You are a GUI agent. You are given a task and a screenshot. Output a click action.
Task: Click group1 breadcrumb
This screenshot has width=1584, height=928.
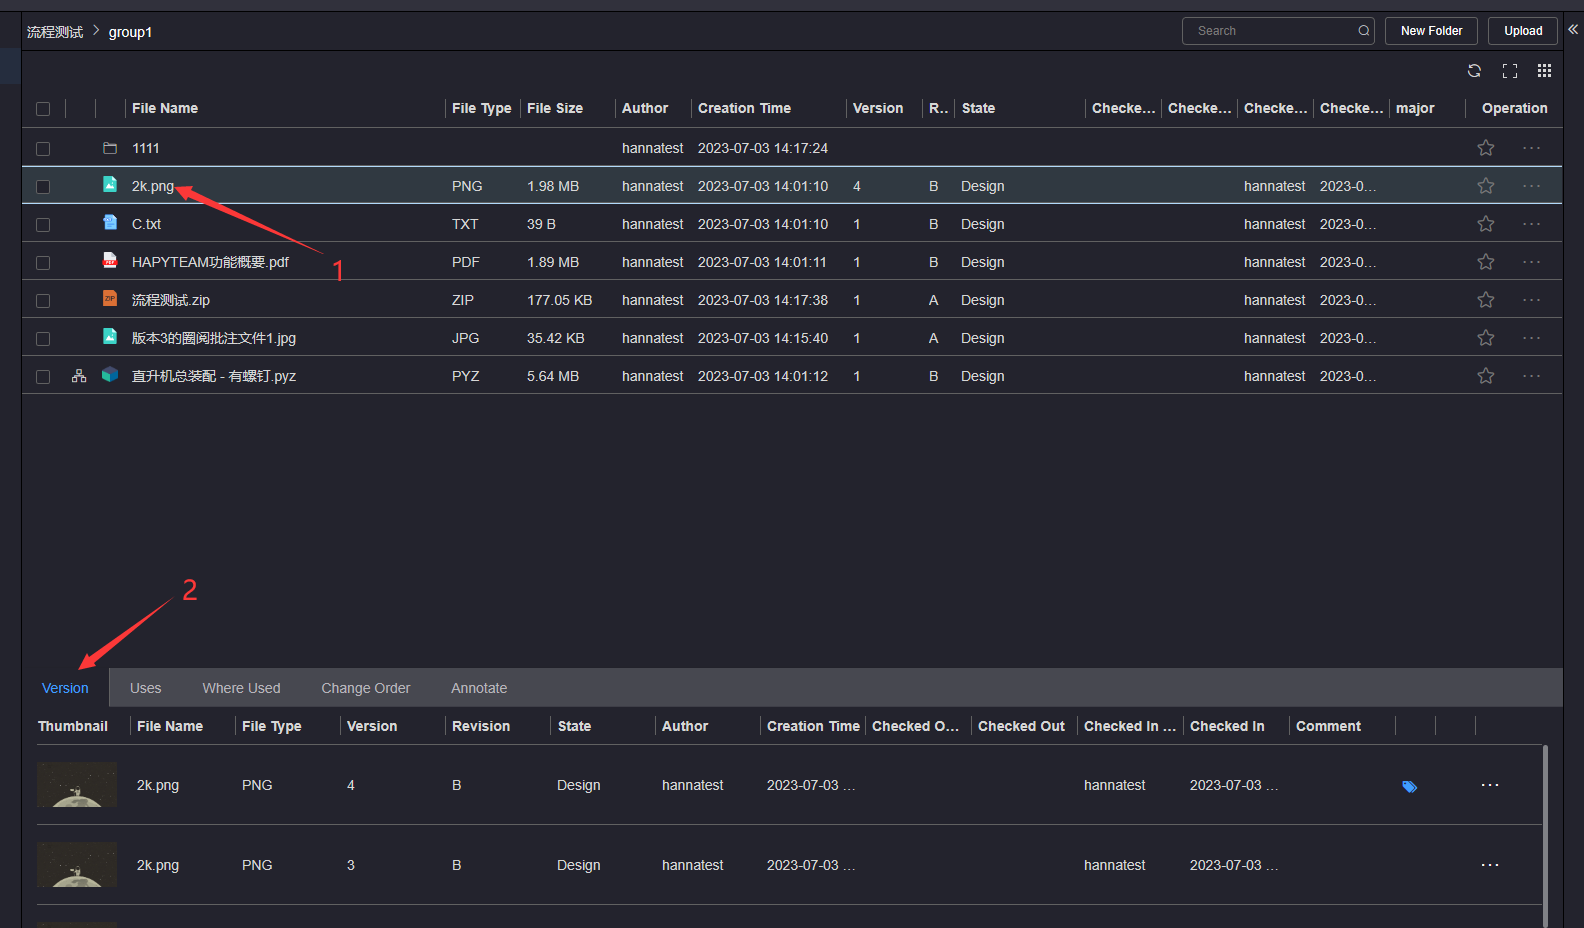tap(130, 32)
